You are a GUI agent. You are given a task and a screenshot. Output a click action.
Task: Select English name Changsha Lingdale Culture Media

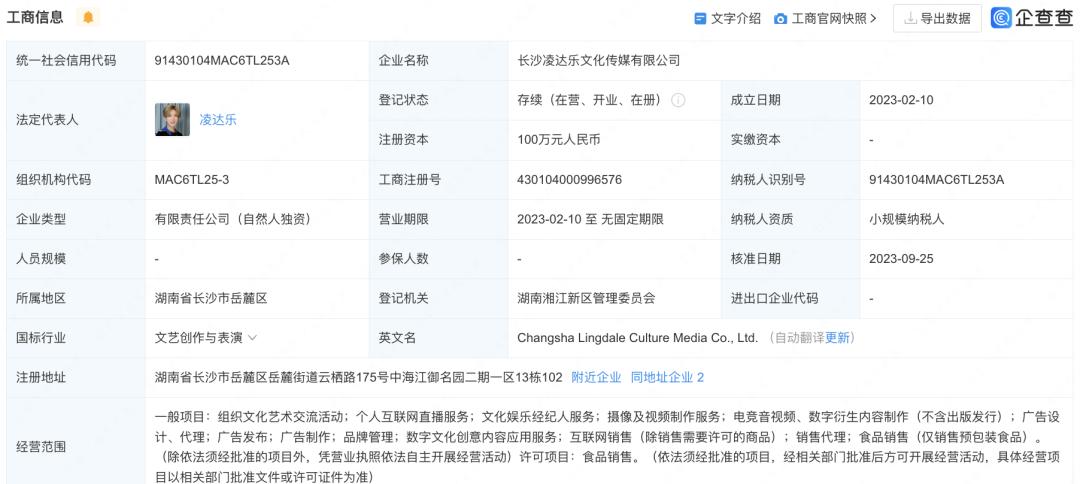click(637, 338)
